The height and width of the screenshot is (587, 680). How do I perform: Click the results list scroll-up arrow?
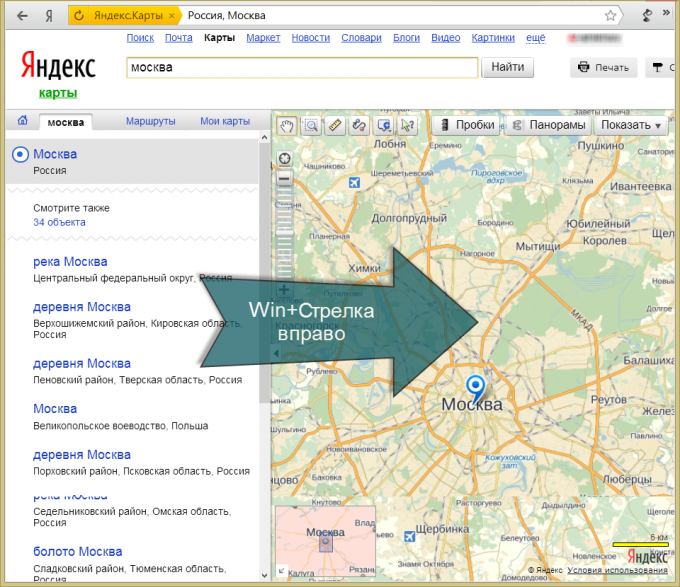click(265, 137)
